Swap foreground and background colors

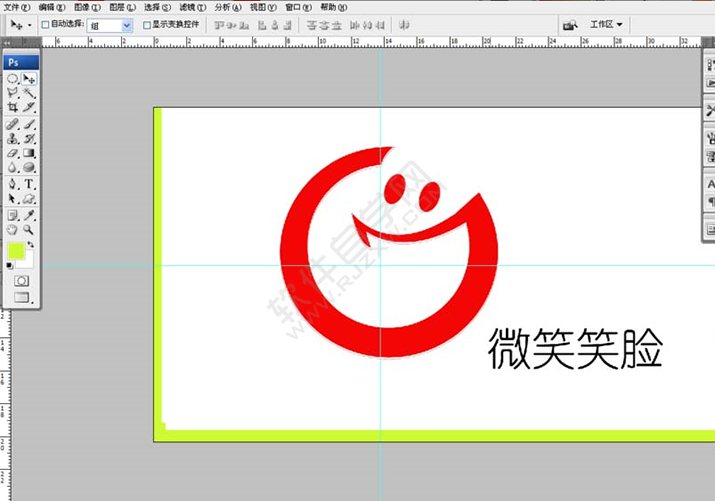(31, 245)
